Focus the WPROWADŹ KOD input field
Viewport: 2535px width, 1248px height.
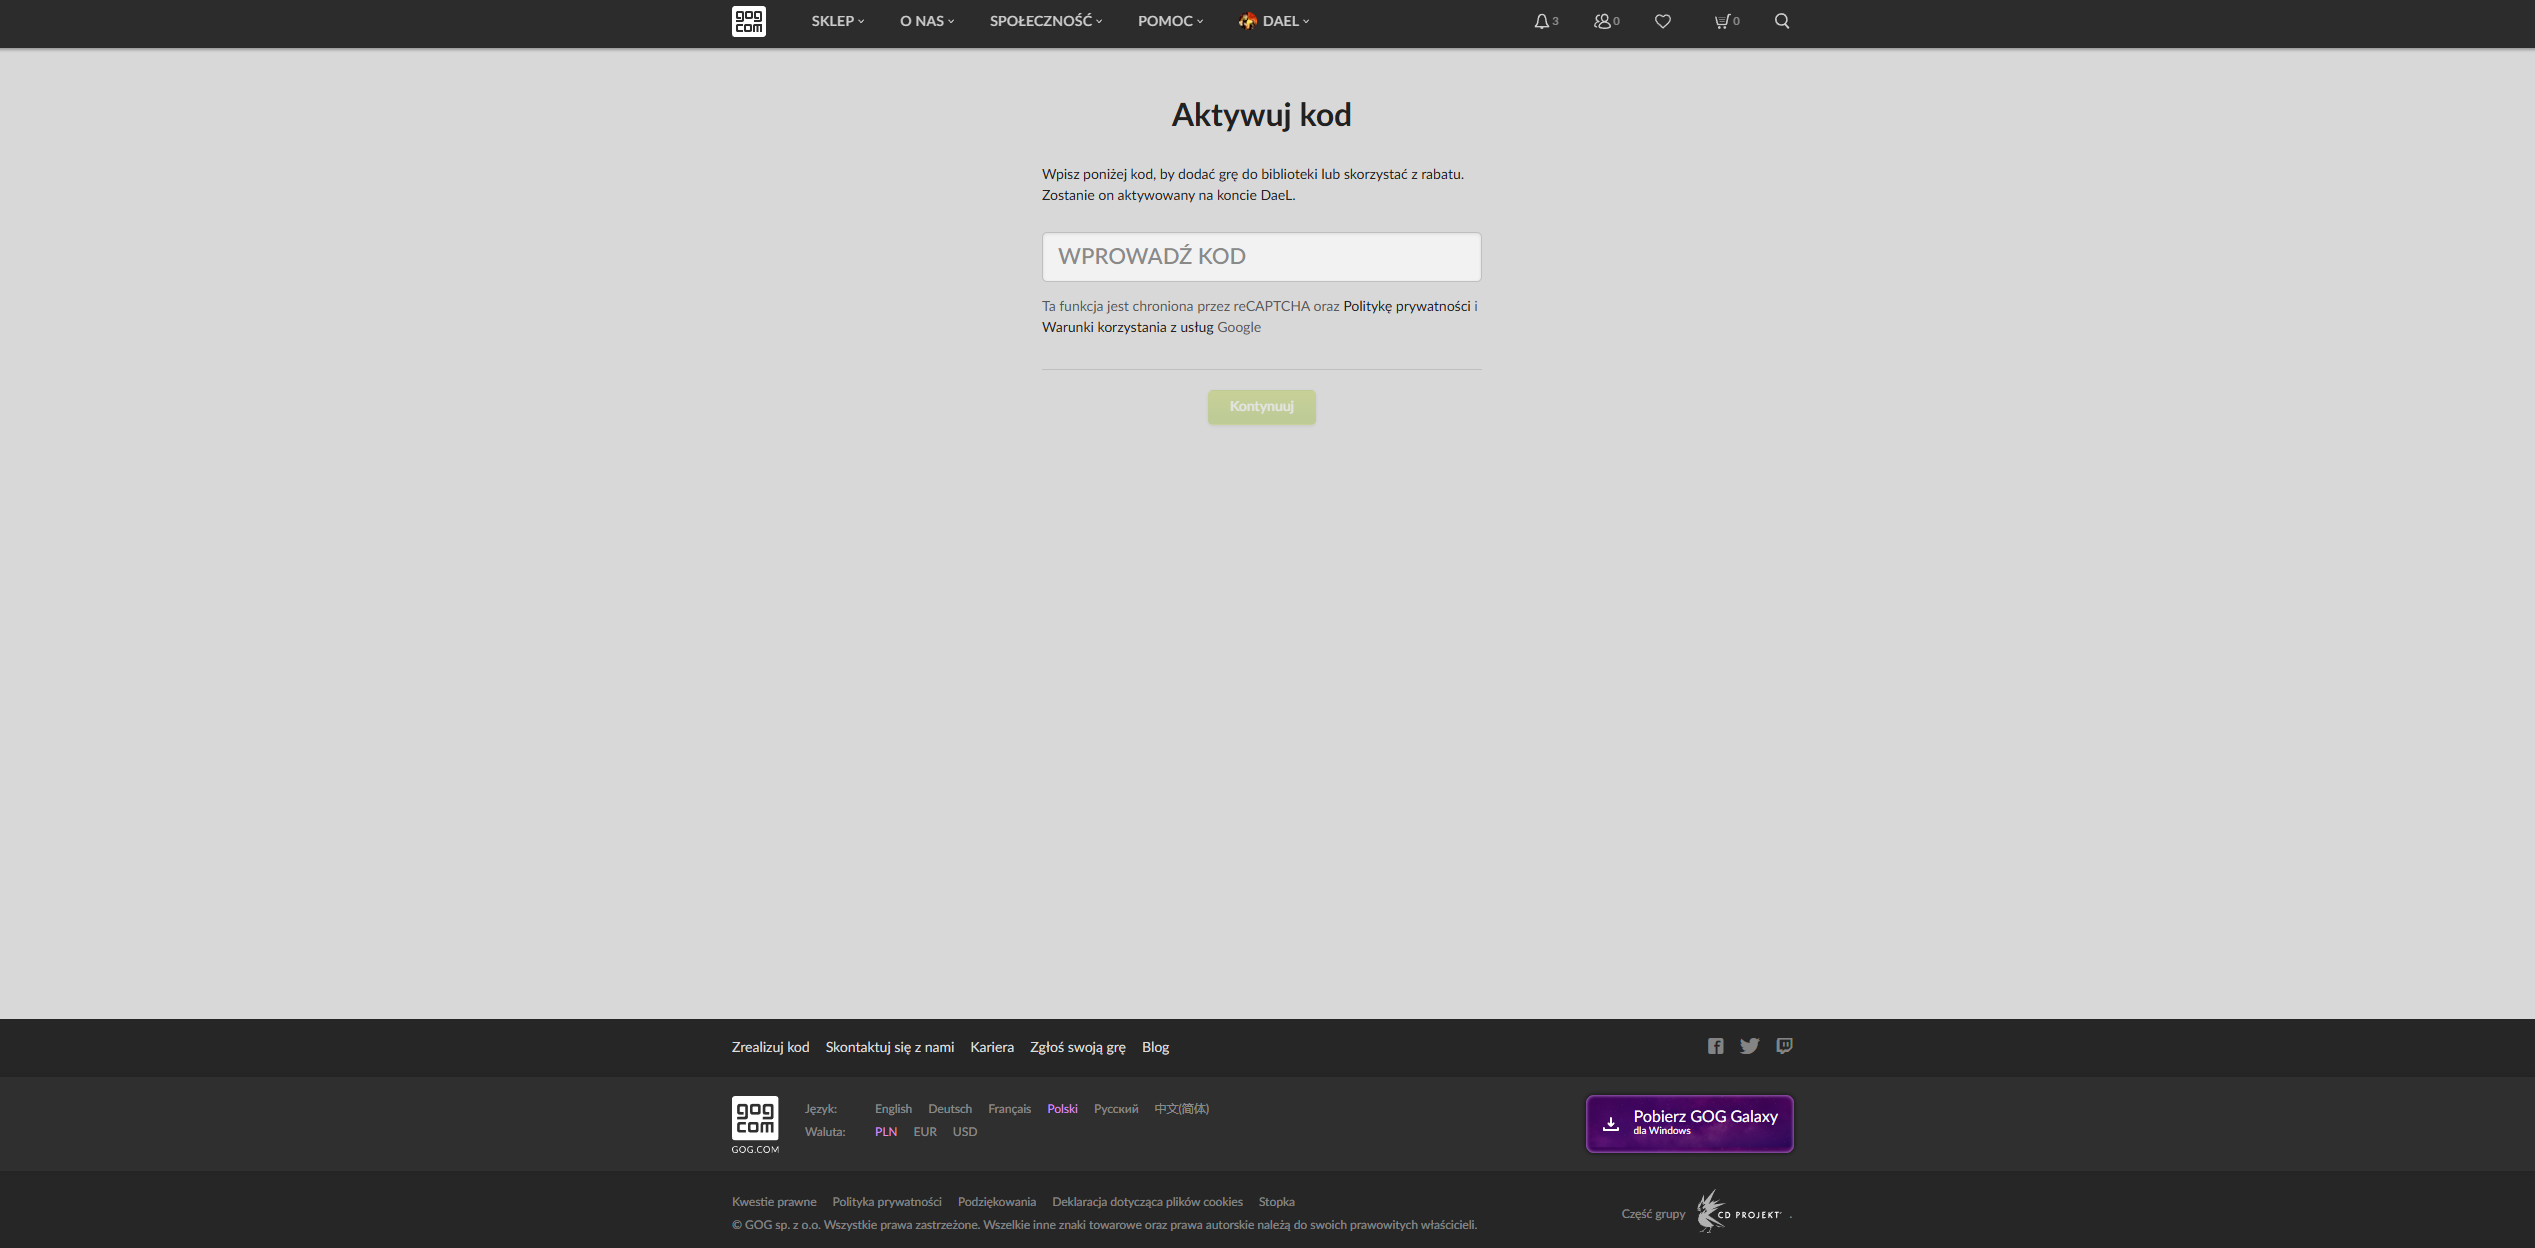point(1261,257)
